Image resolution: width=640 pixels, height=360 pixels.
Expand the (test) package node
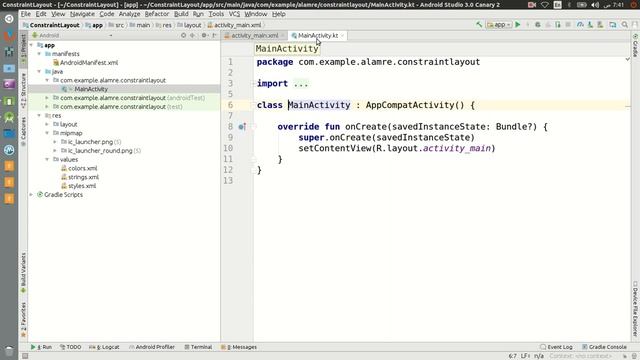click(x=47, y=107)
